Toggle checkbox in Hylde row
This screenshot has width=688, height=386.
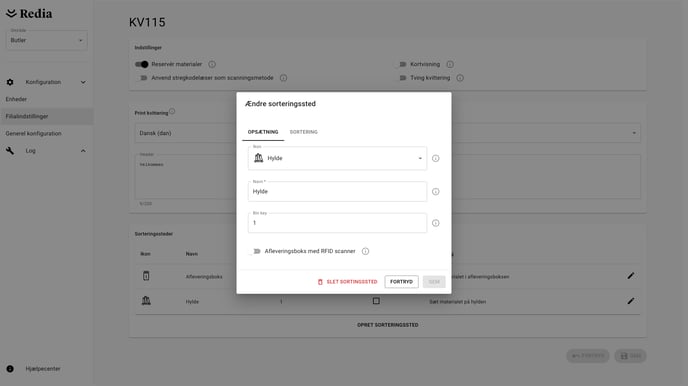pyautogui.click(x=376, y=301)
